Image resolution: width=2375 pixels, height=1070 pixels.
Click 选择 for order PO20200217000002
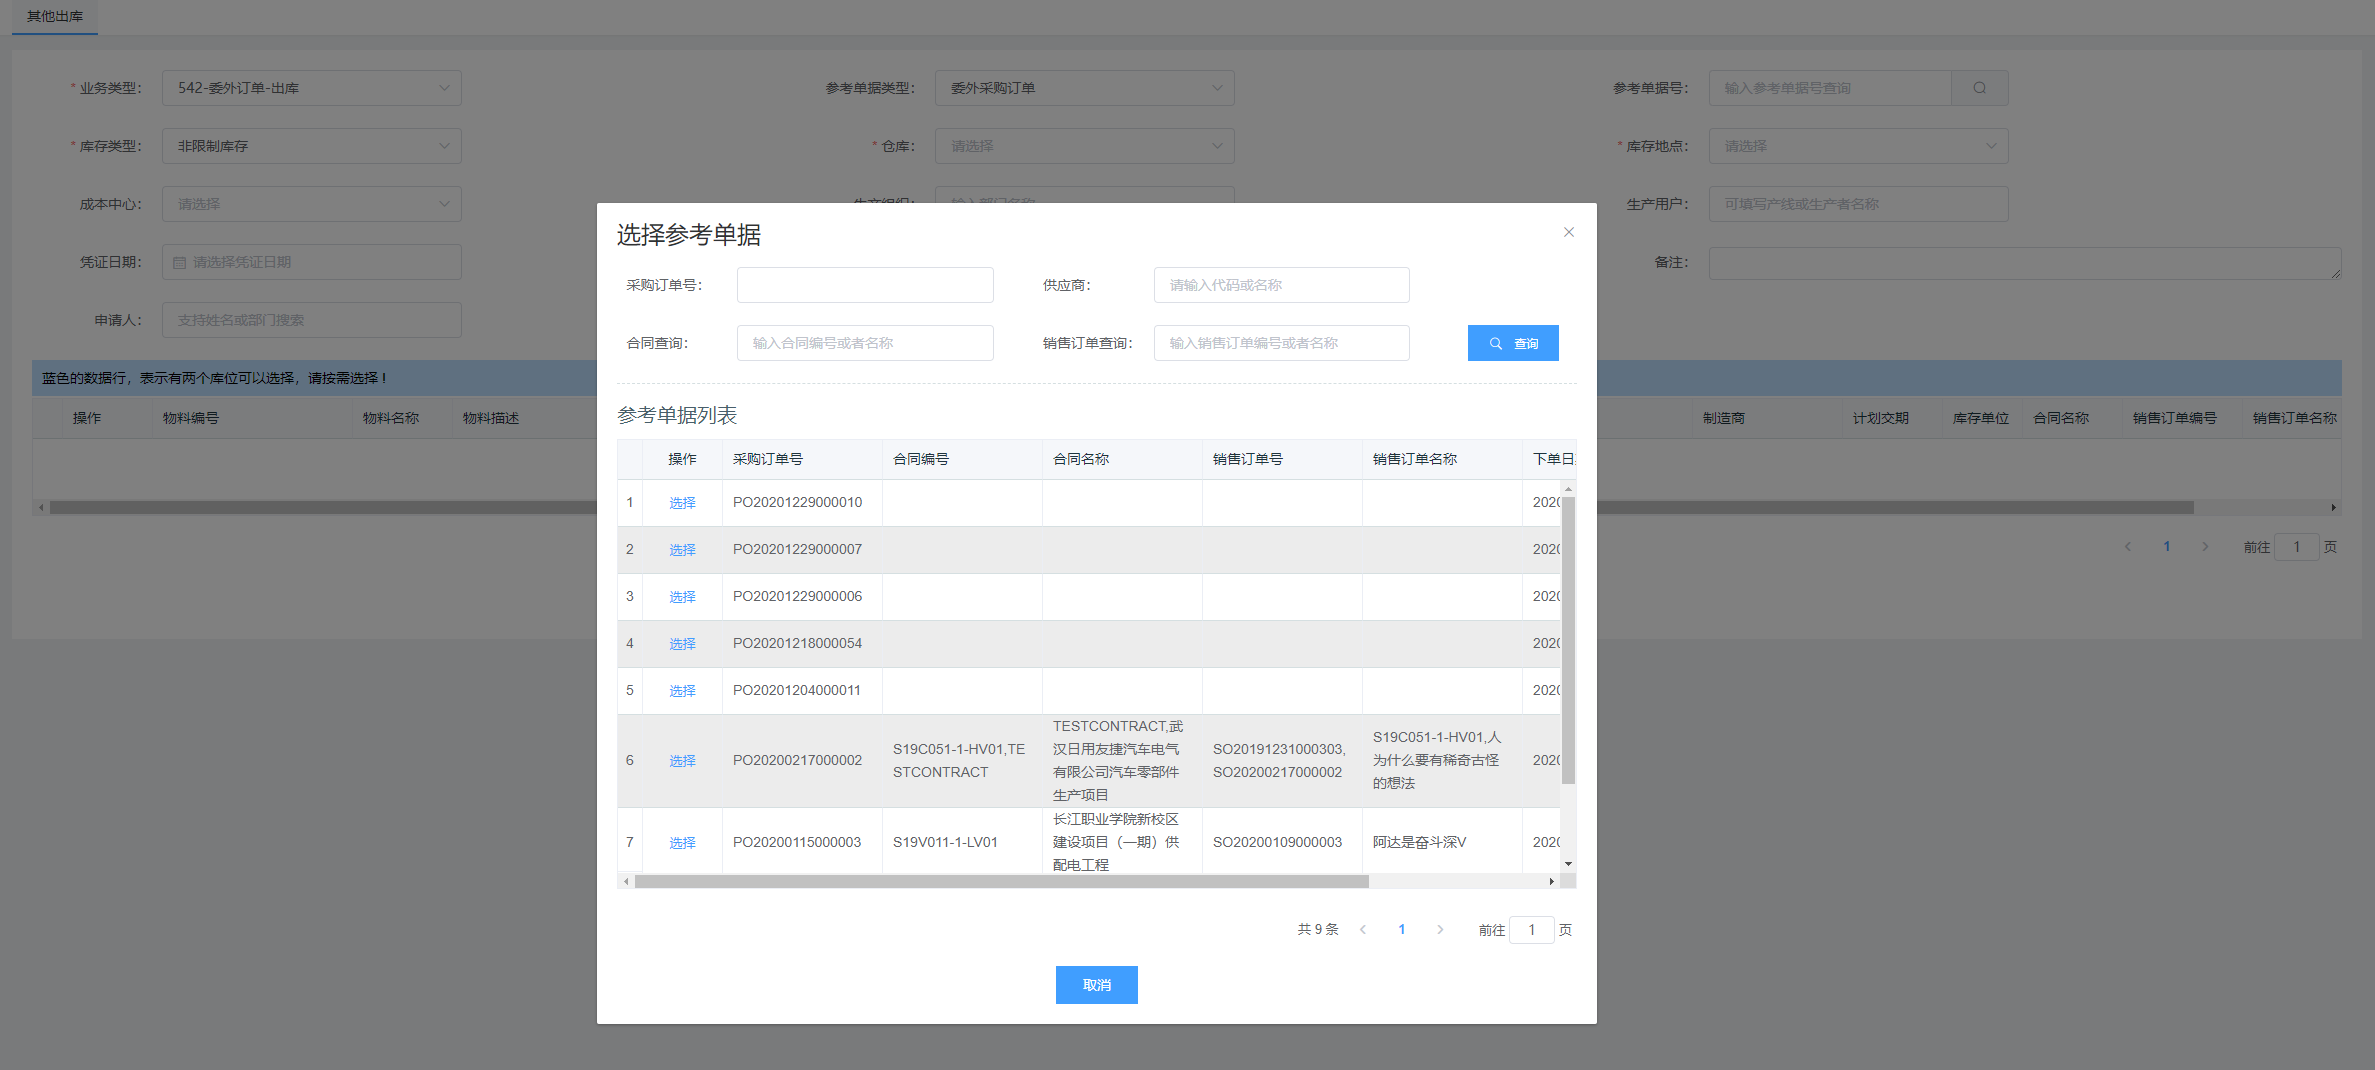(x=682, y=761)
